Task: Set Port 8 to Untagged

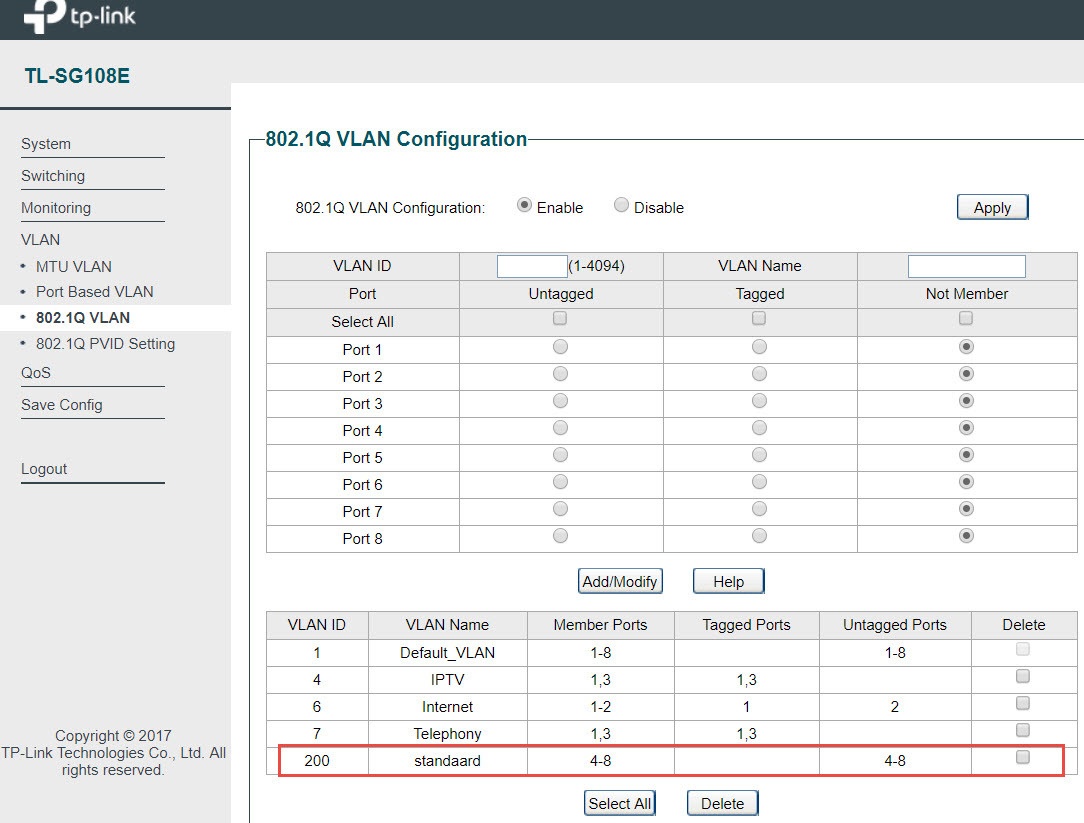Action: [561, 536]
